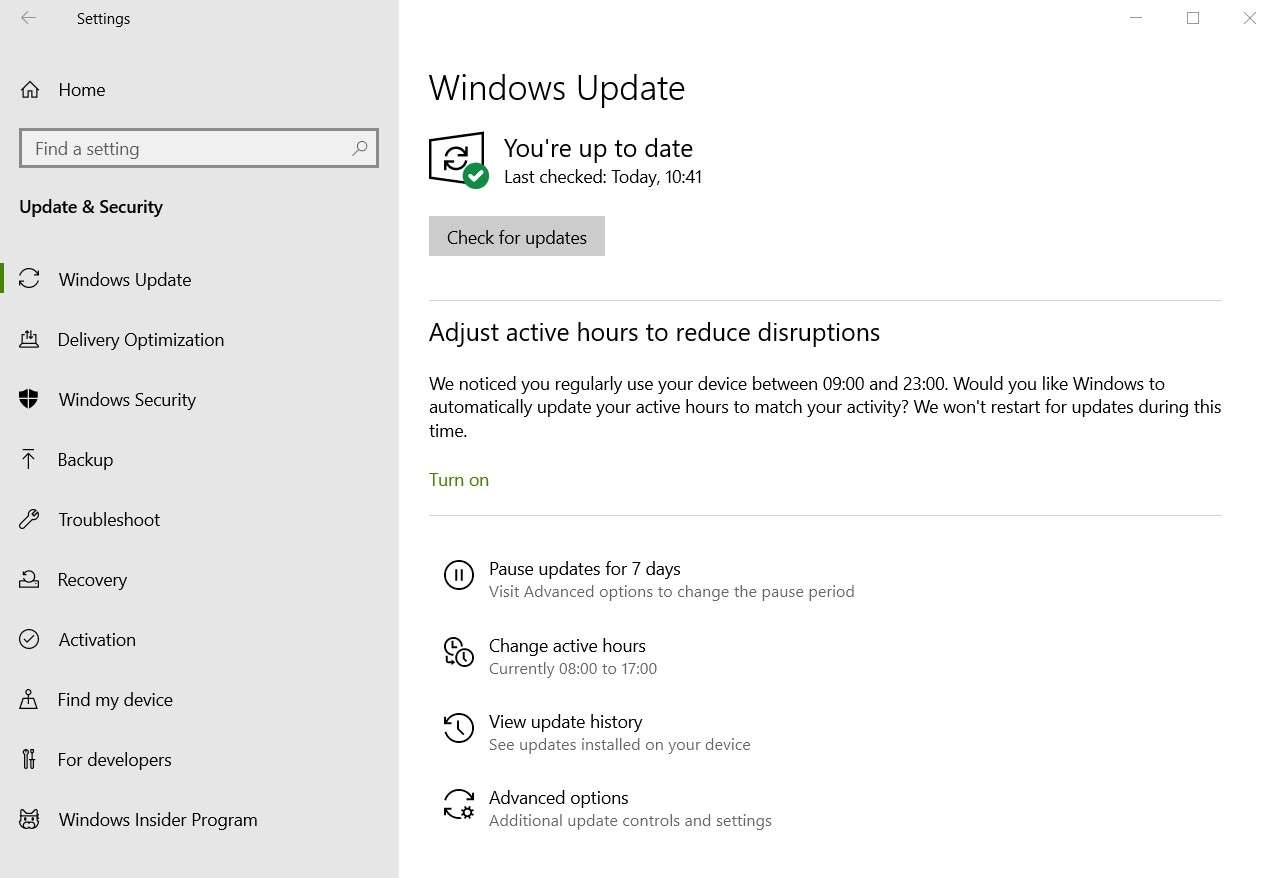
Task: Click 'Additional update controls and settings' text
Action: [630, 821]
